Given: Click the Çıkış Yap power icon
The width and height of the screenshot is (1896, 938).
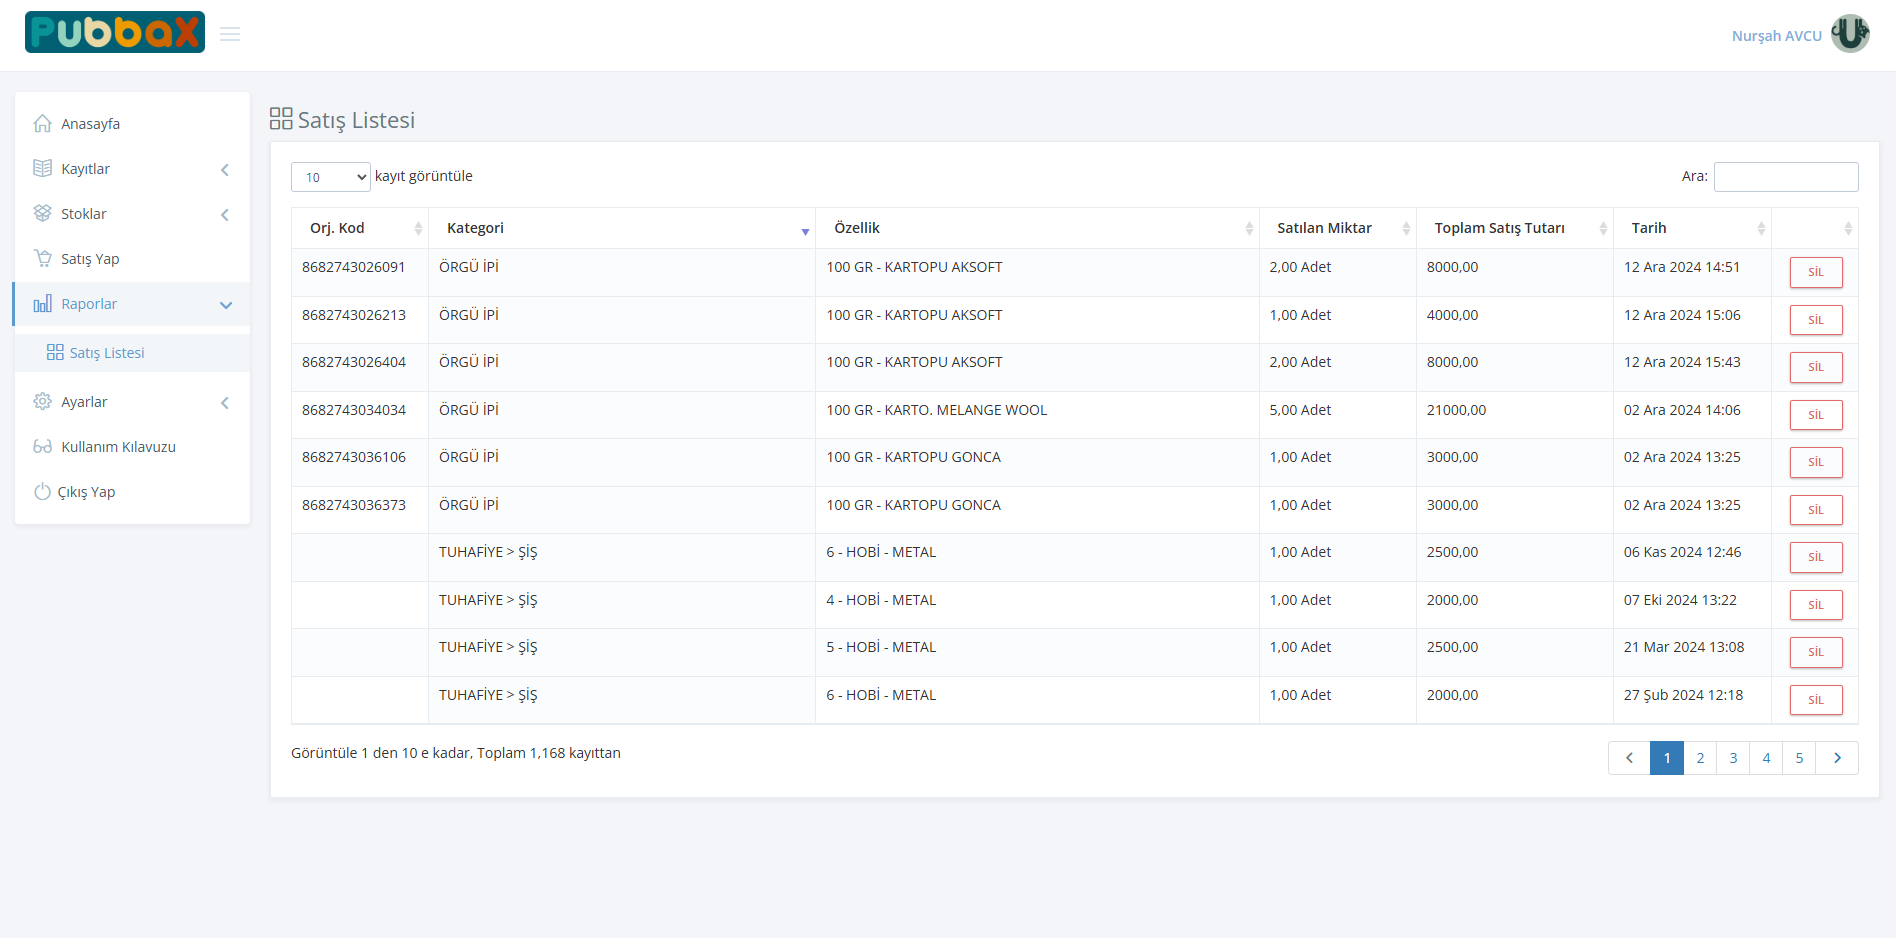Looking at the screenshot, I should (42, 492).
